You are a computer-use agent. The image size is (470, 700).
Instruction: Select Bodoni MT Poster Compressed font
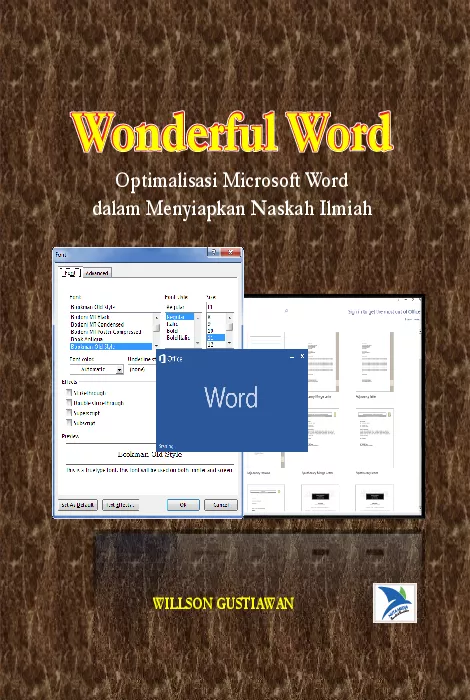106,332
